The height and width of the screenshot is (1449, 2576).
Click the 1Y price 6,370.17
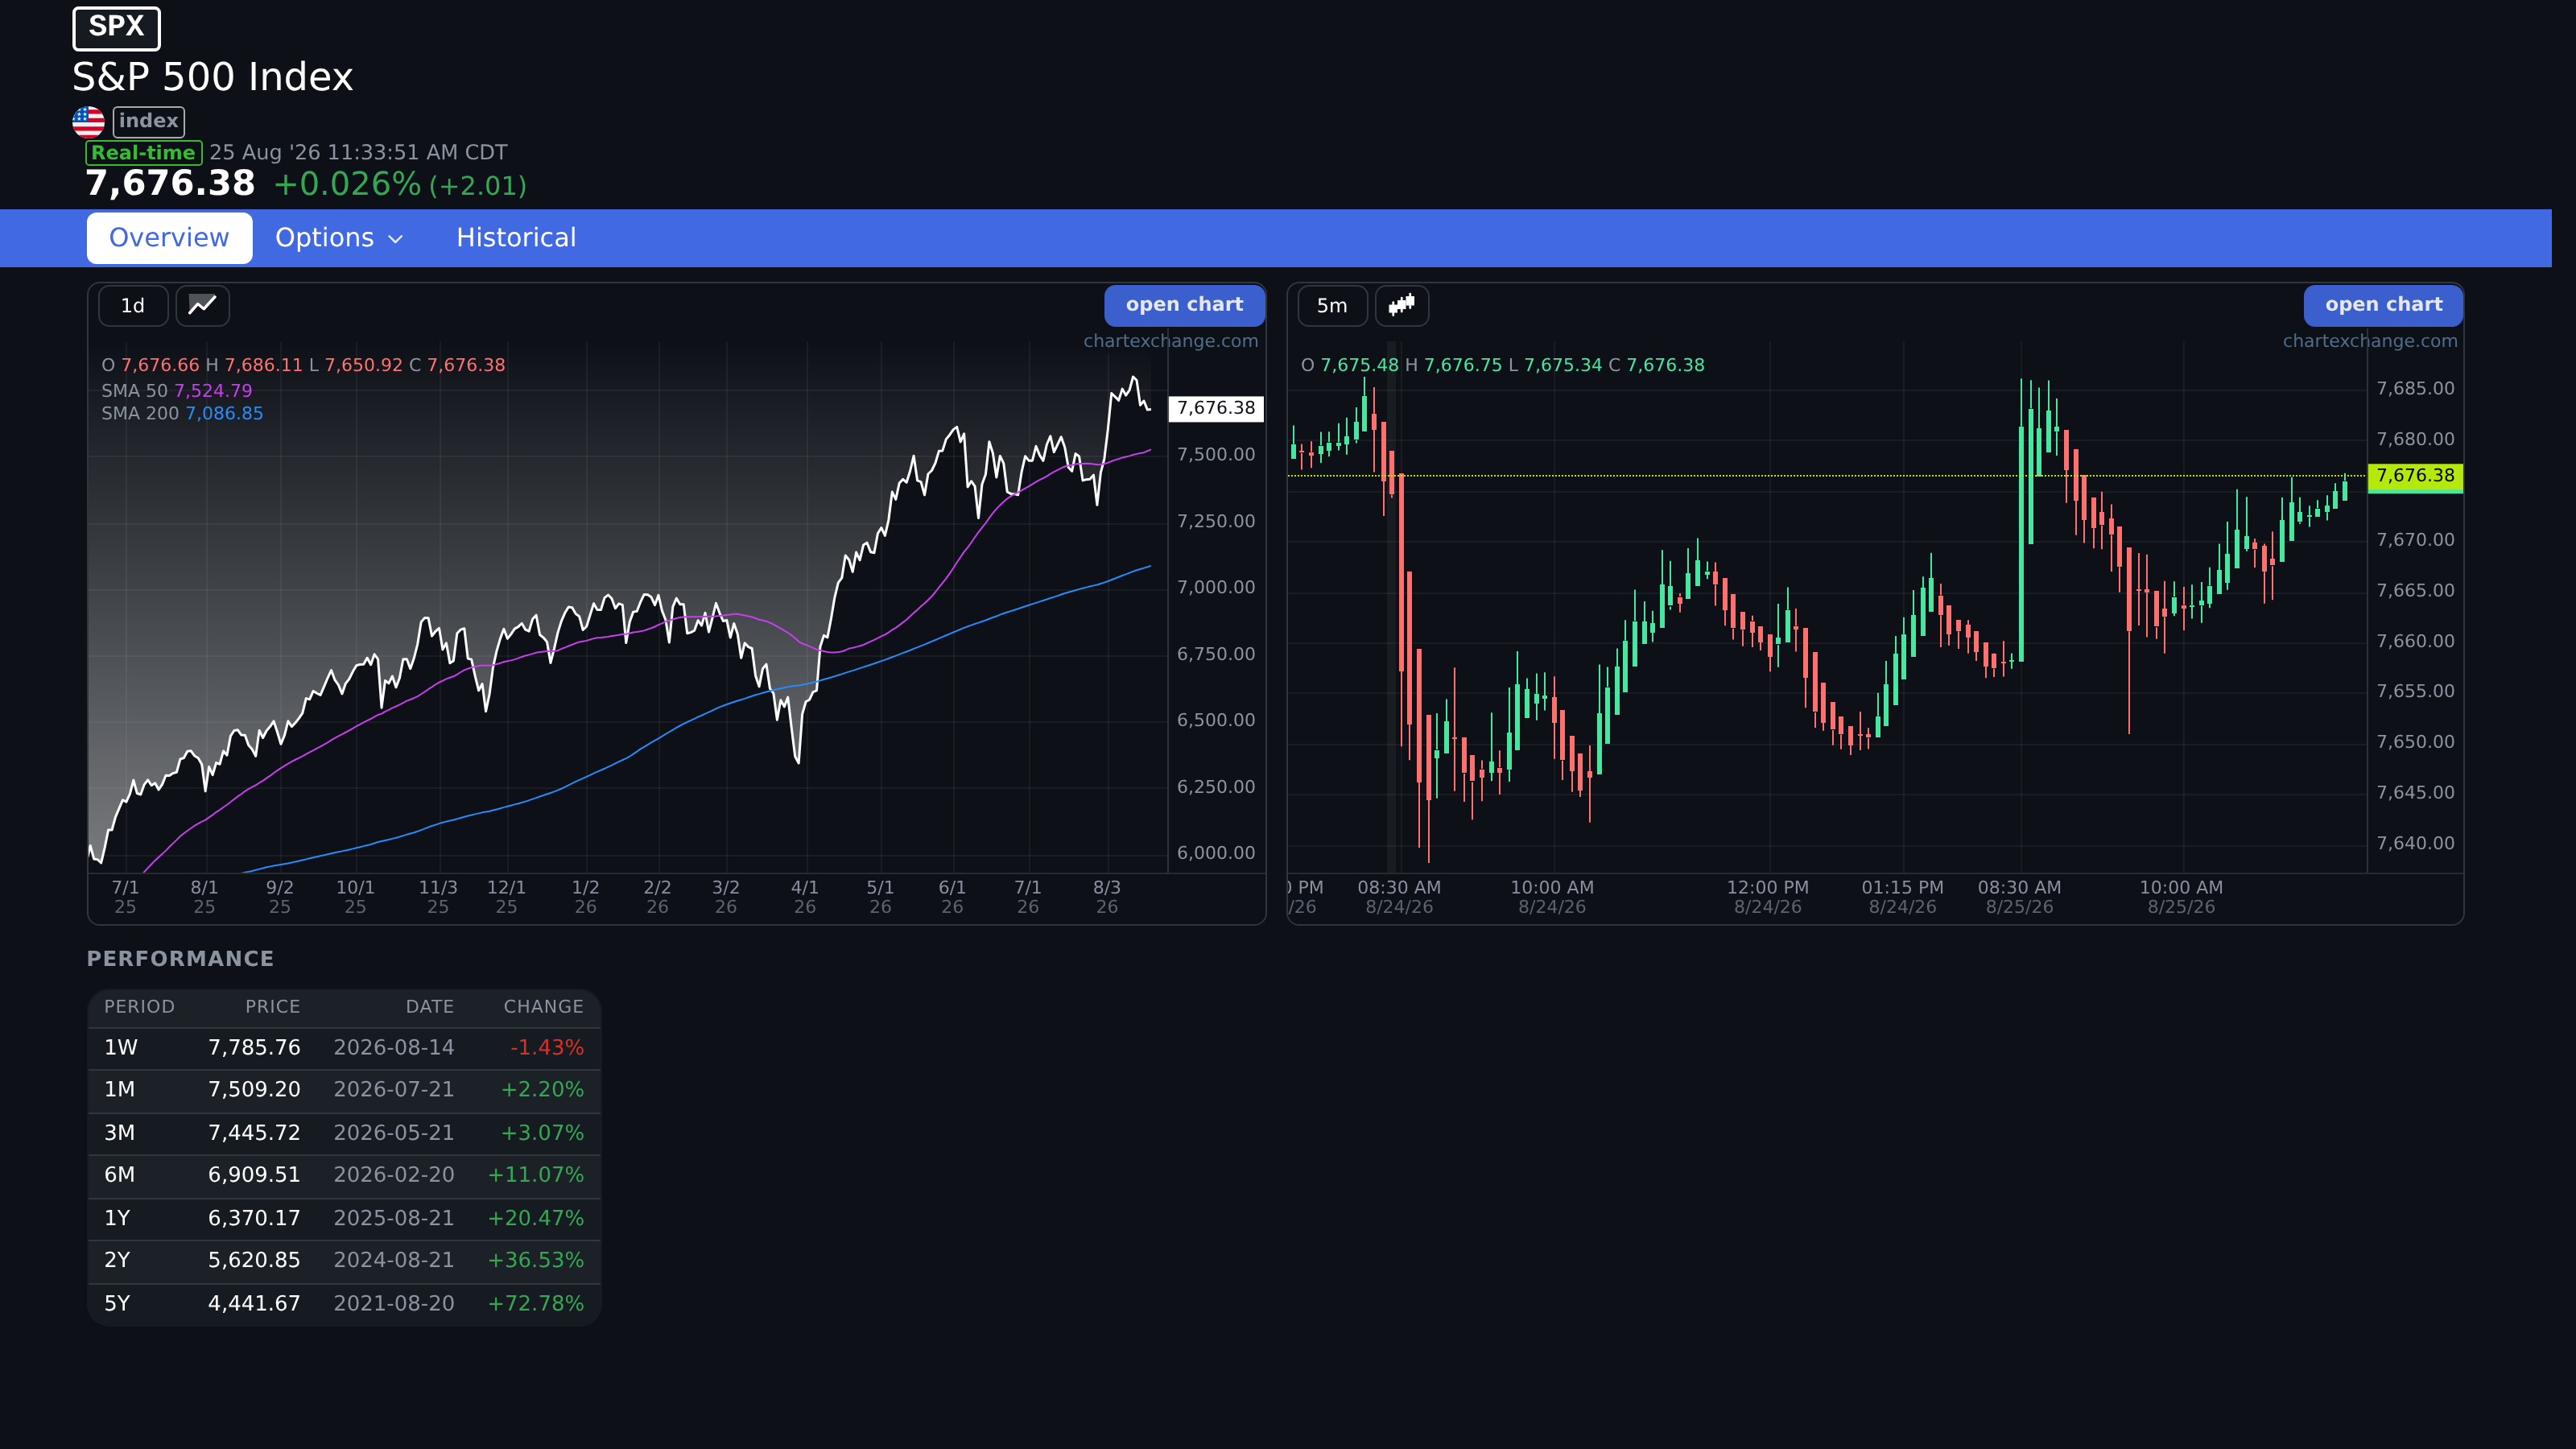pos(254,1218)
